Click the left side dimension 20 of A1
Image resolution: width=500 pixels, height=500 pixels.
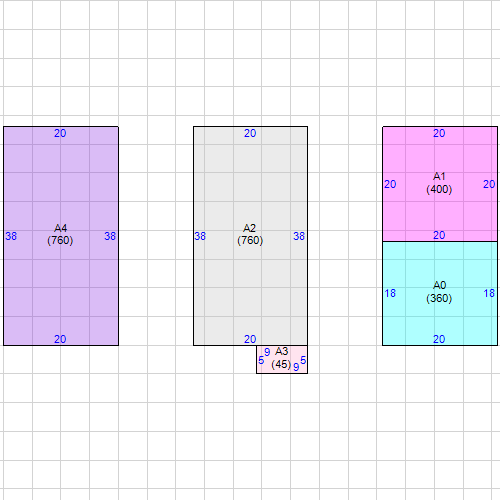[390, 184]
